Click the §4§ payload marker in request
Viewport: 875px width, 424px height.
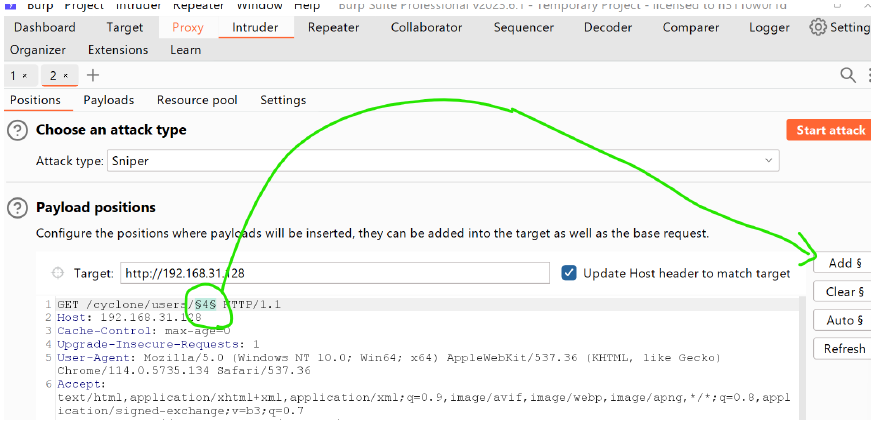coord(205,305)
